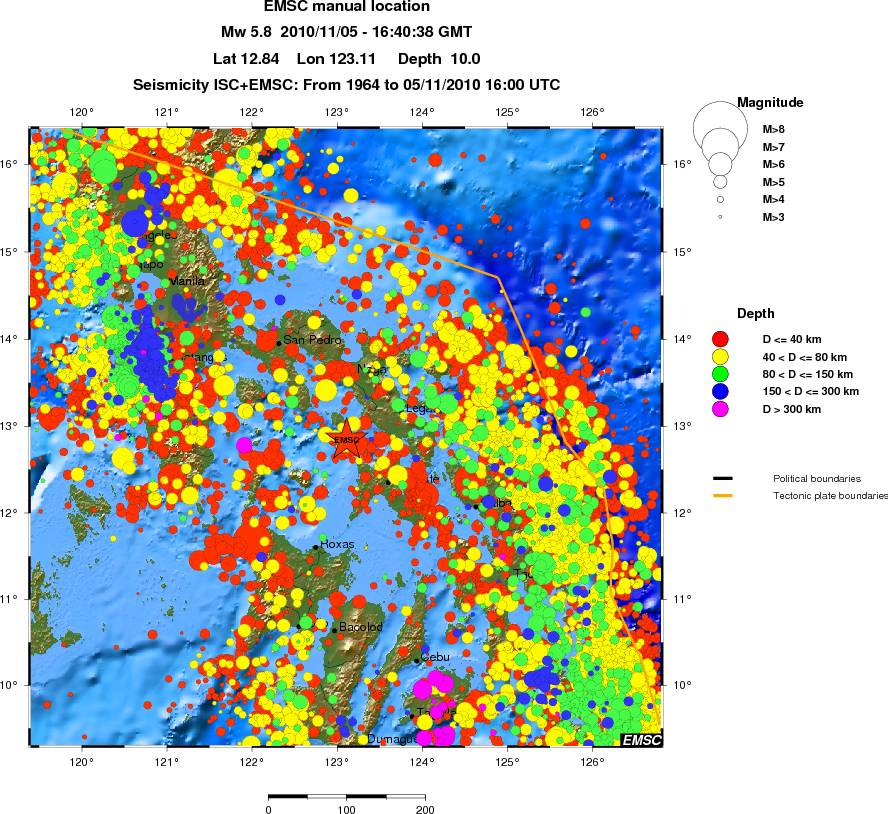This screenshot has height=814, width=888.
Task: Click the 'Depth' legend heading
Action: (755, 313)
